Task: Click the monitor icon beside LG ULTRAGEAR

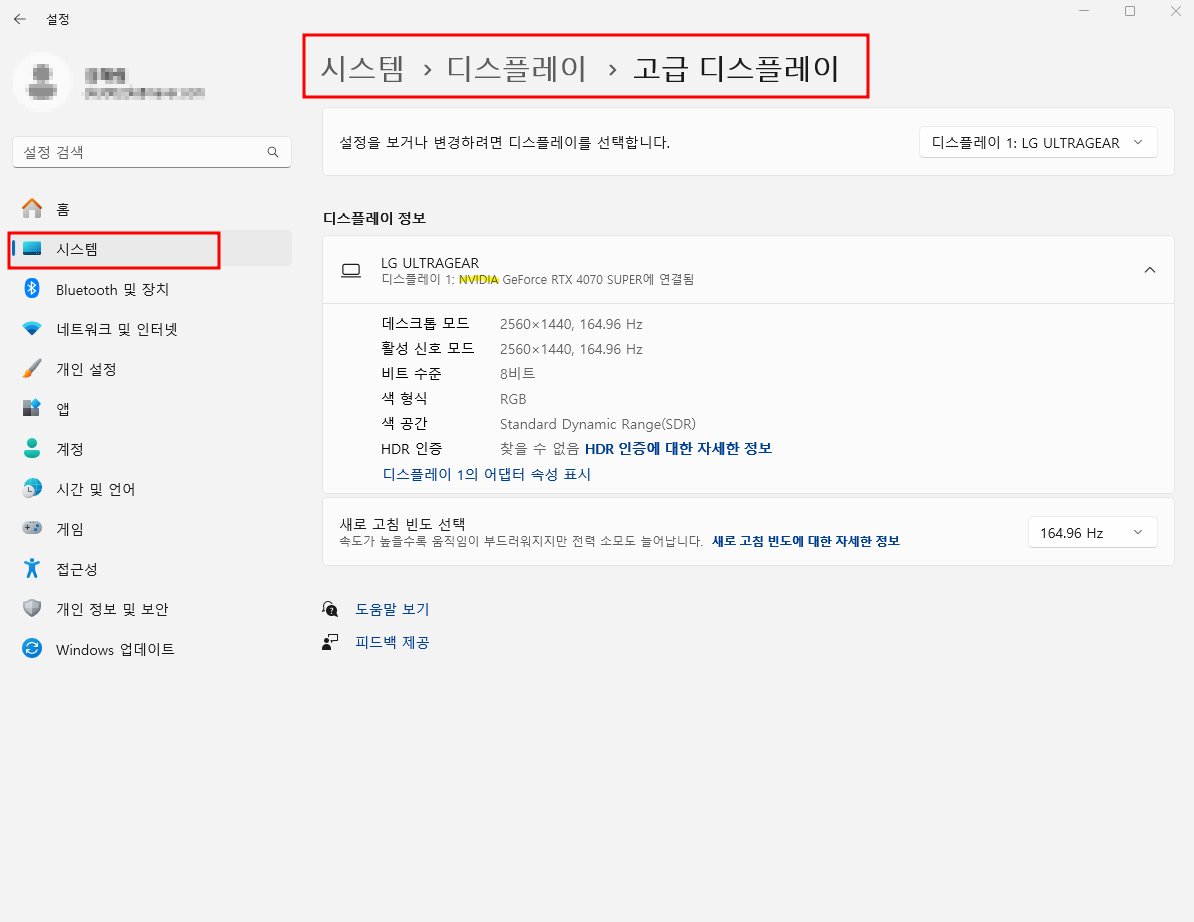Action: pyautogui.click(x=351, y=270)
